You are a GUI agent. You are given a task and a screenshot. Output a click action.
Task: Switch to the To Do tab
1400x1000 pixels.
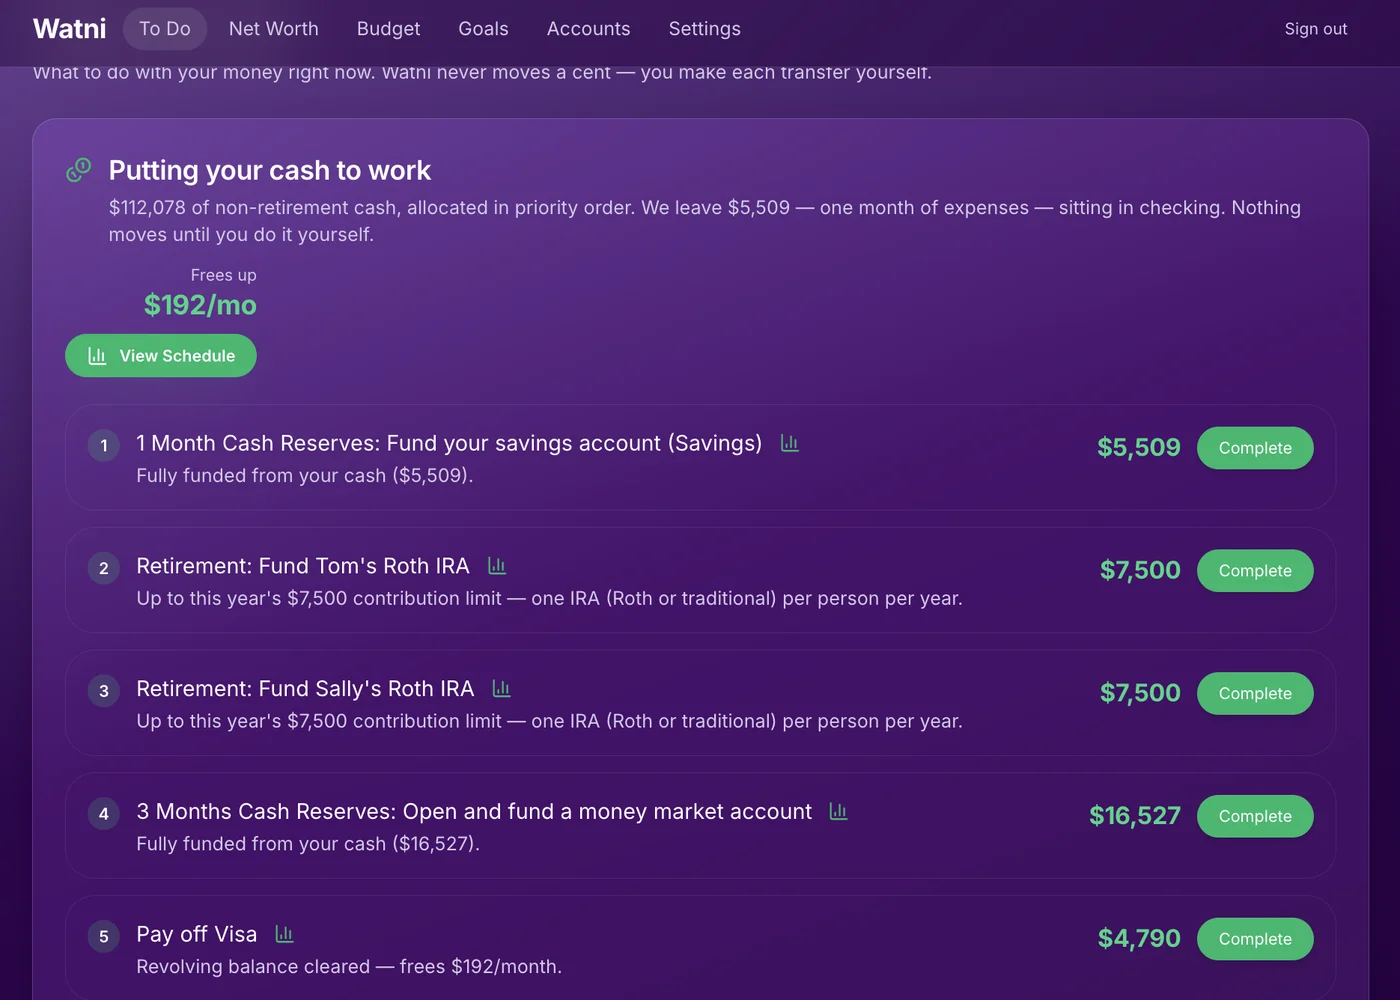[x=165, y=29]
